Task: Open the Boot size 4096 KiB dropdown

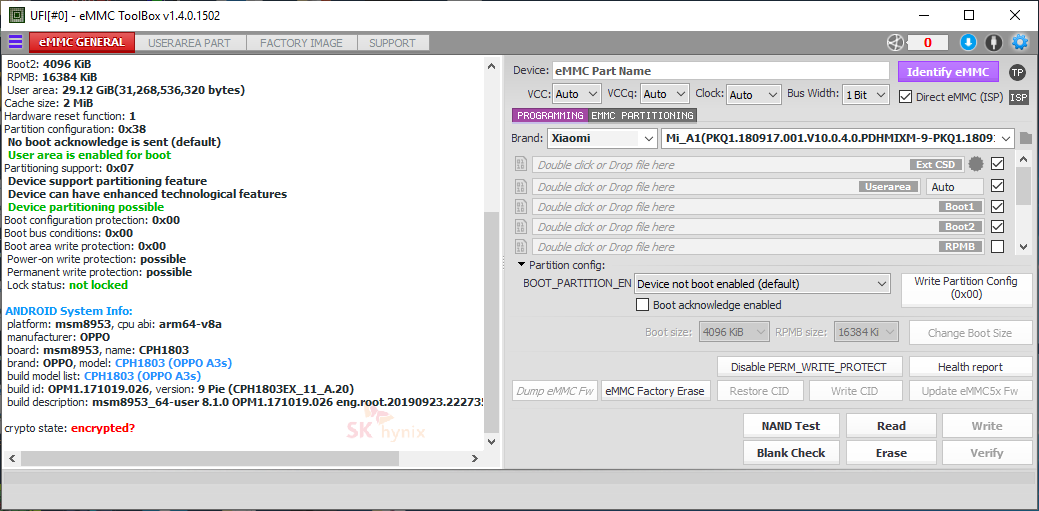Action: pyautogui.click(x=734, y=331)
